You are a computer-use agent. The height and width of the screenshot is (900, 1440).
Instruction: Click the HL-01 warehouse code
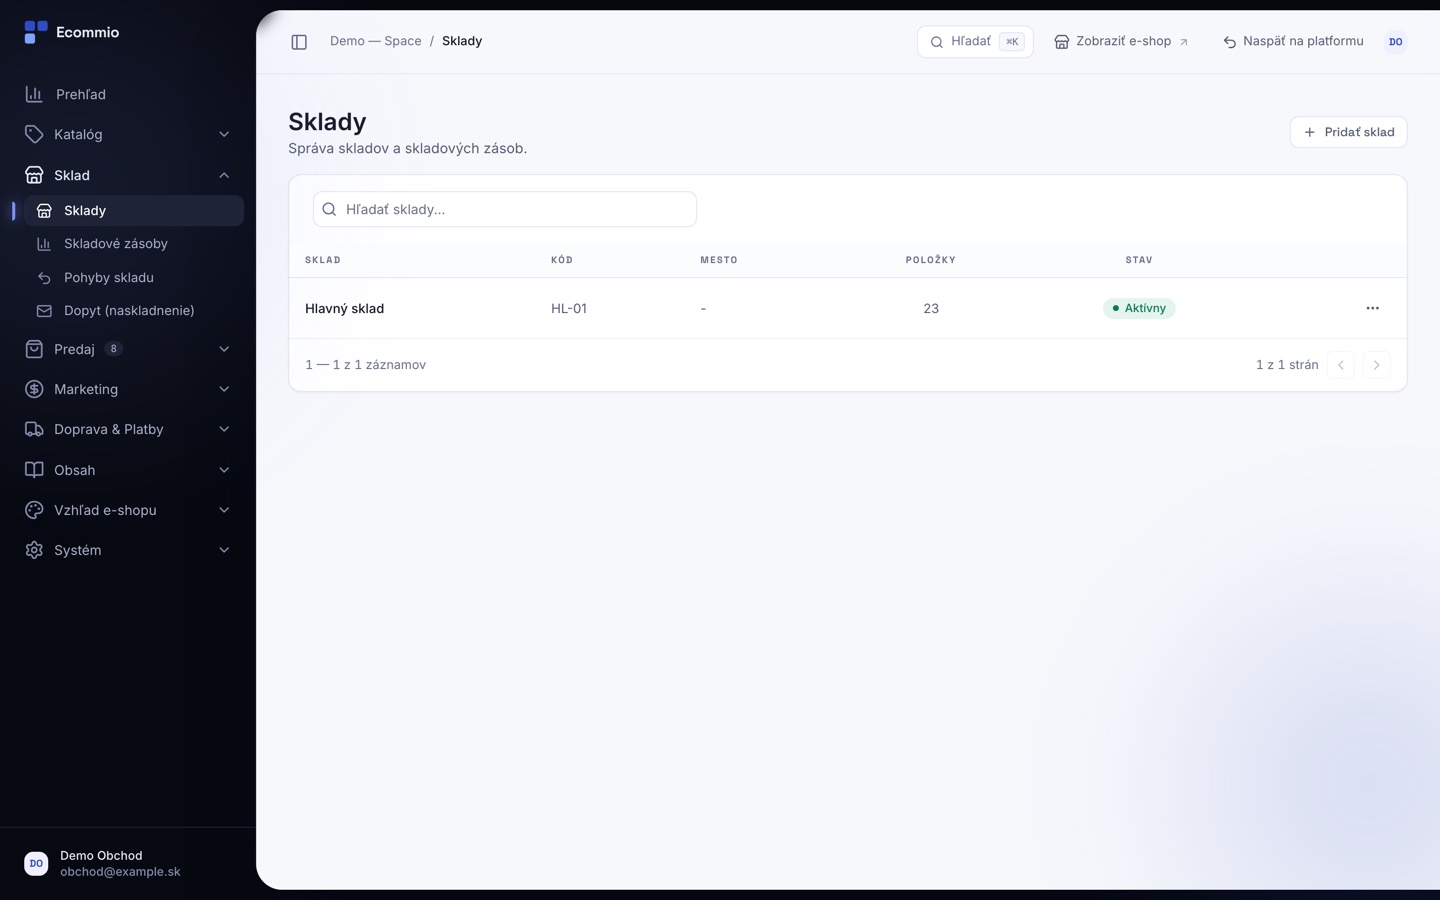[569, 308]
